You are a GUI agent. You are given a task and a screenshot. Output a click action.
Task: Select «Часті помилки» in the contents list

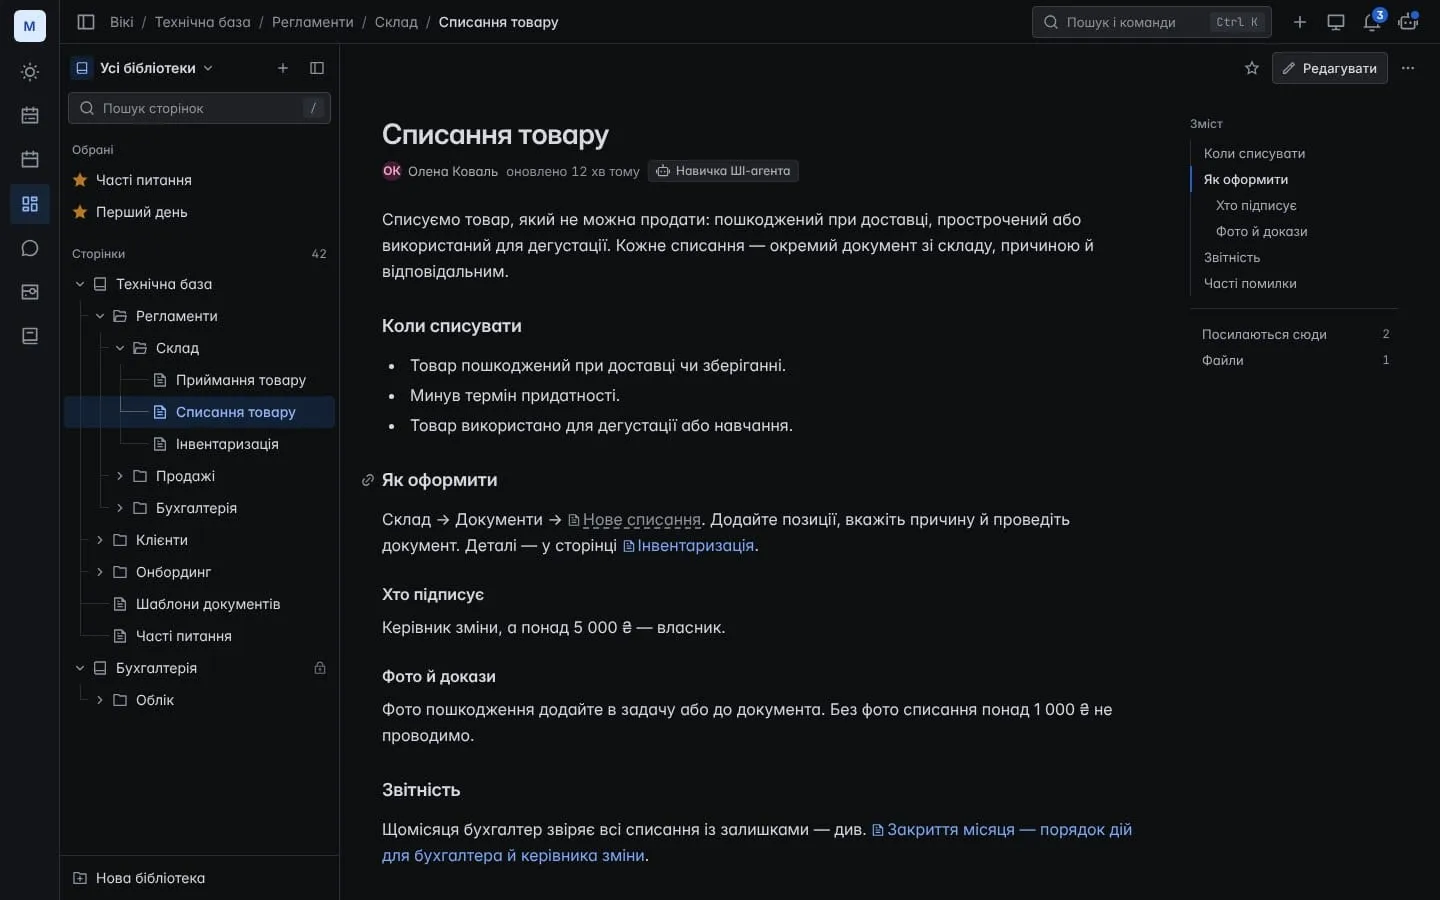(1250, 283)
